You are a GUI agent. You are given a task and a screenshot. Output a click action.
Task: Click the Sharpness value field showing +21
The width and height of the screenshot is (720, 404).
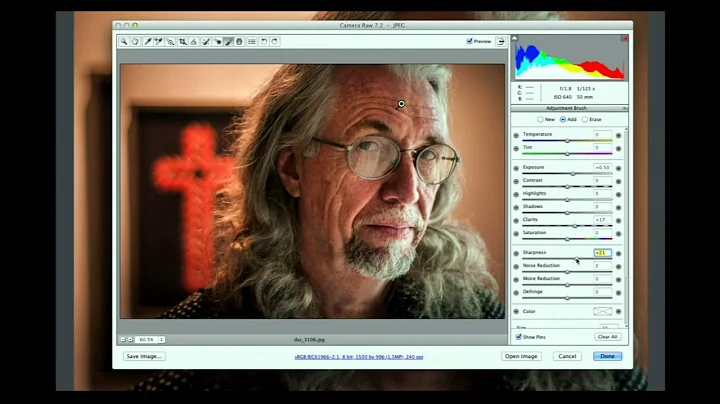pyautogui.click(x=602, y=253)
